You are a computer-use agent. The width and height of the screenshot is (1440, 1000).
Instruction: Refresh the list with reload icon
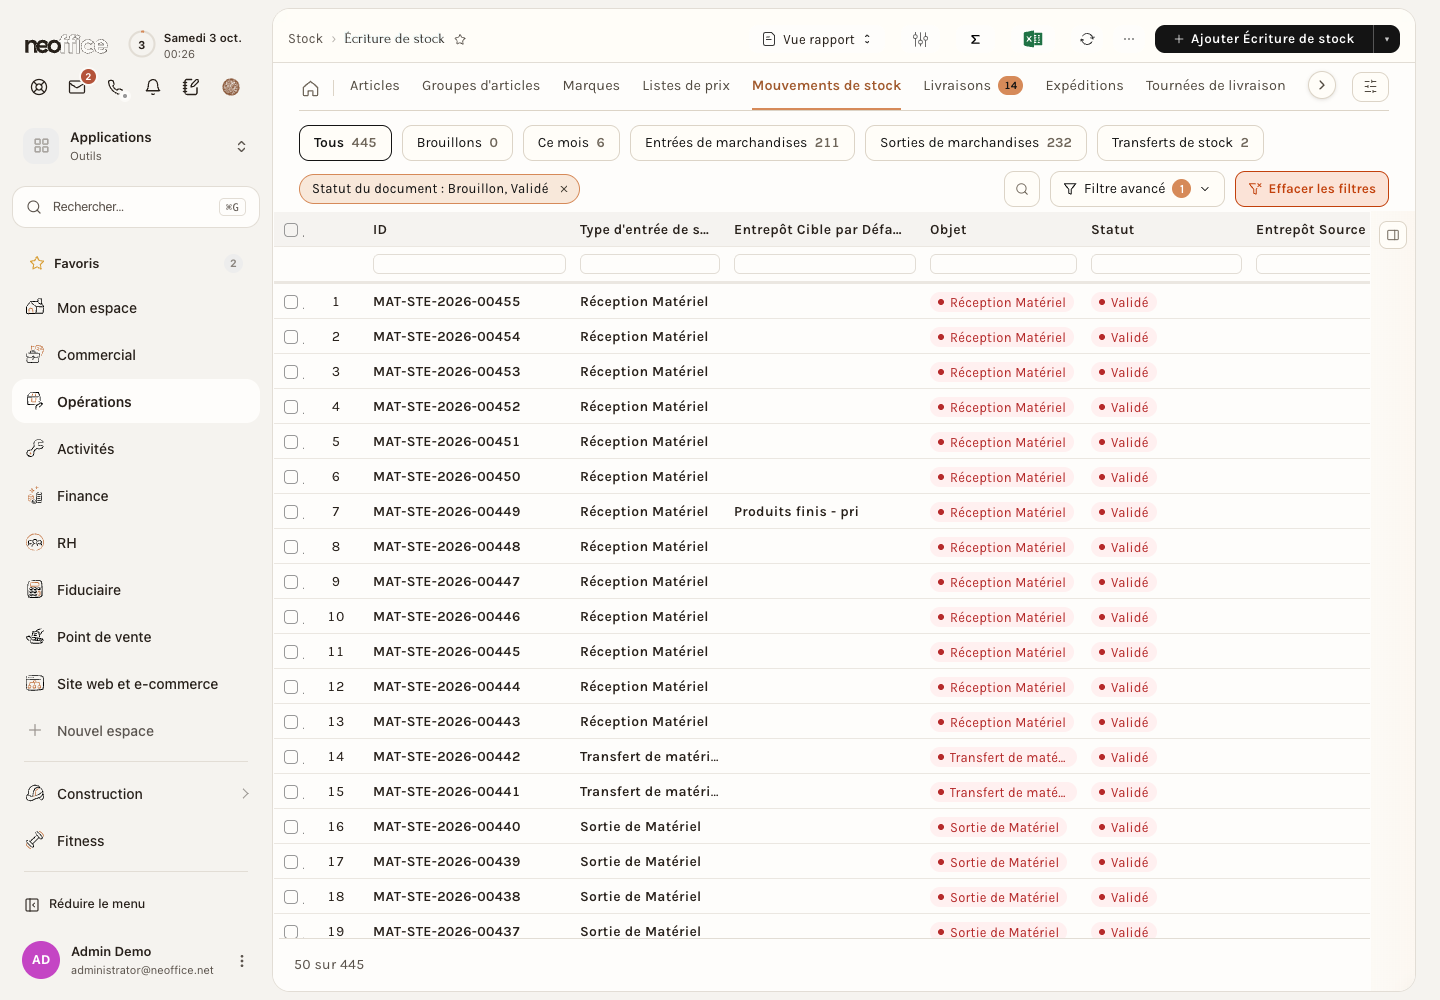(x=1087, y=39)
